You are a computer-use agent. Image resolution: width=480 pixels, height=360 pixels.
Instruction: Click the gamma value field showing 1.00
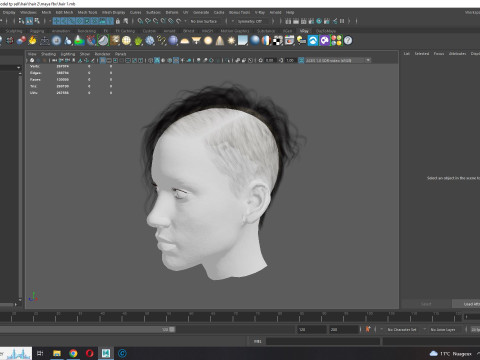290,60
